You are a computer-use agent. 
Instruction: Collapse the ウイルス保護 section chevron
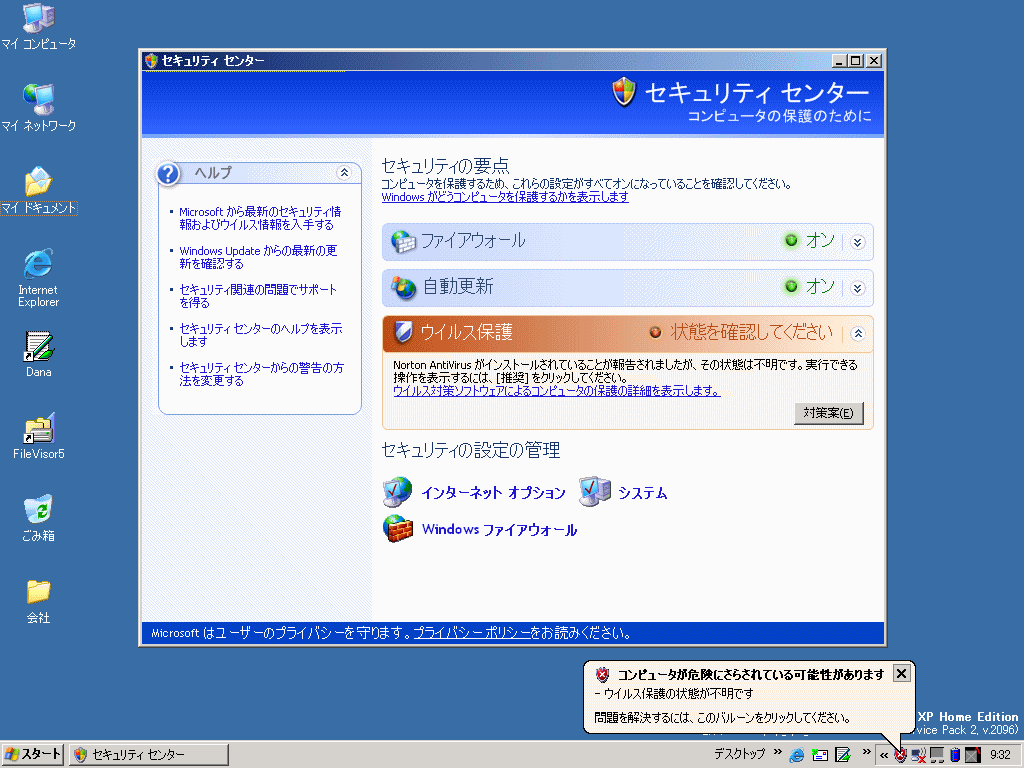click(857, 334)
